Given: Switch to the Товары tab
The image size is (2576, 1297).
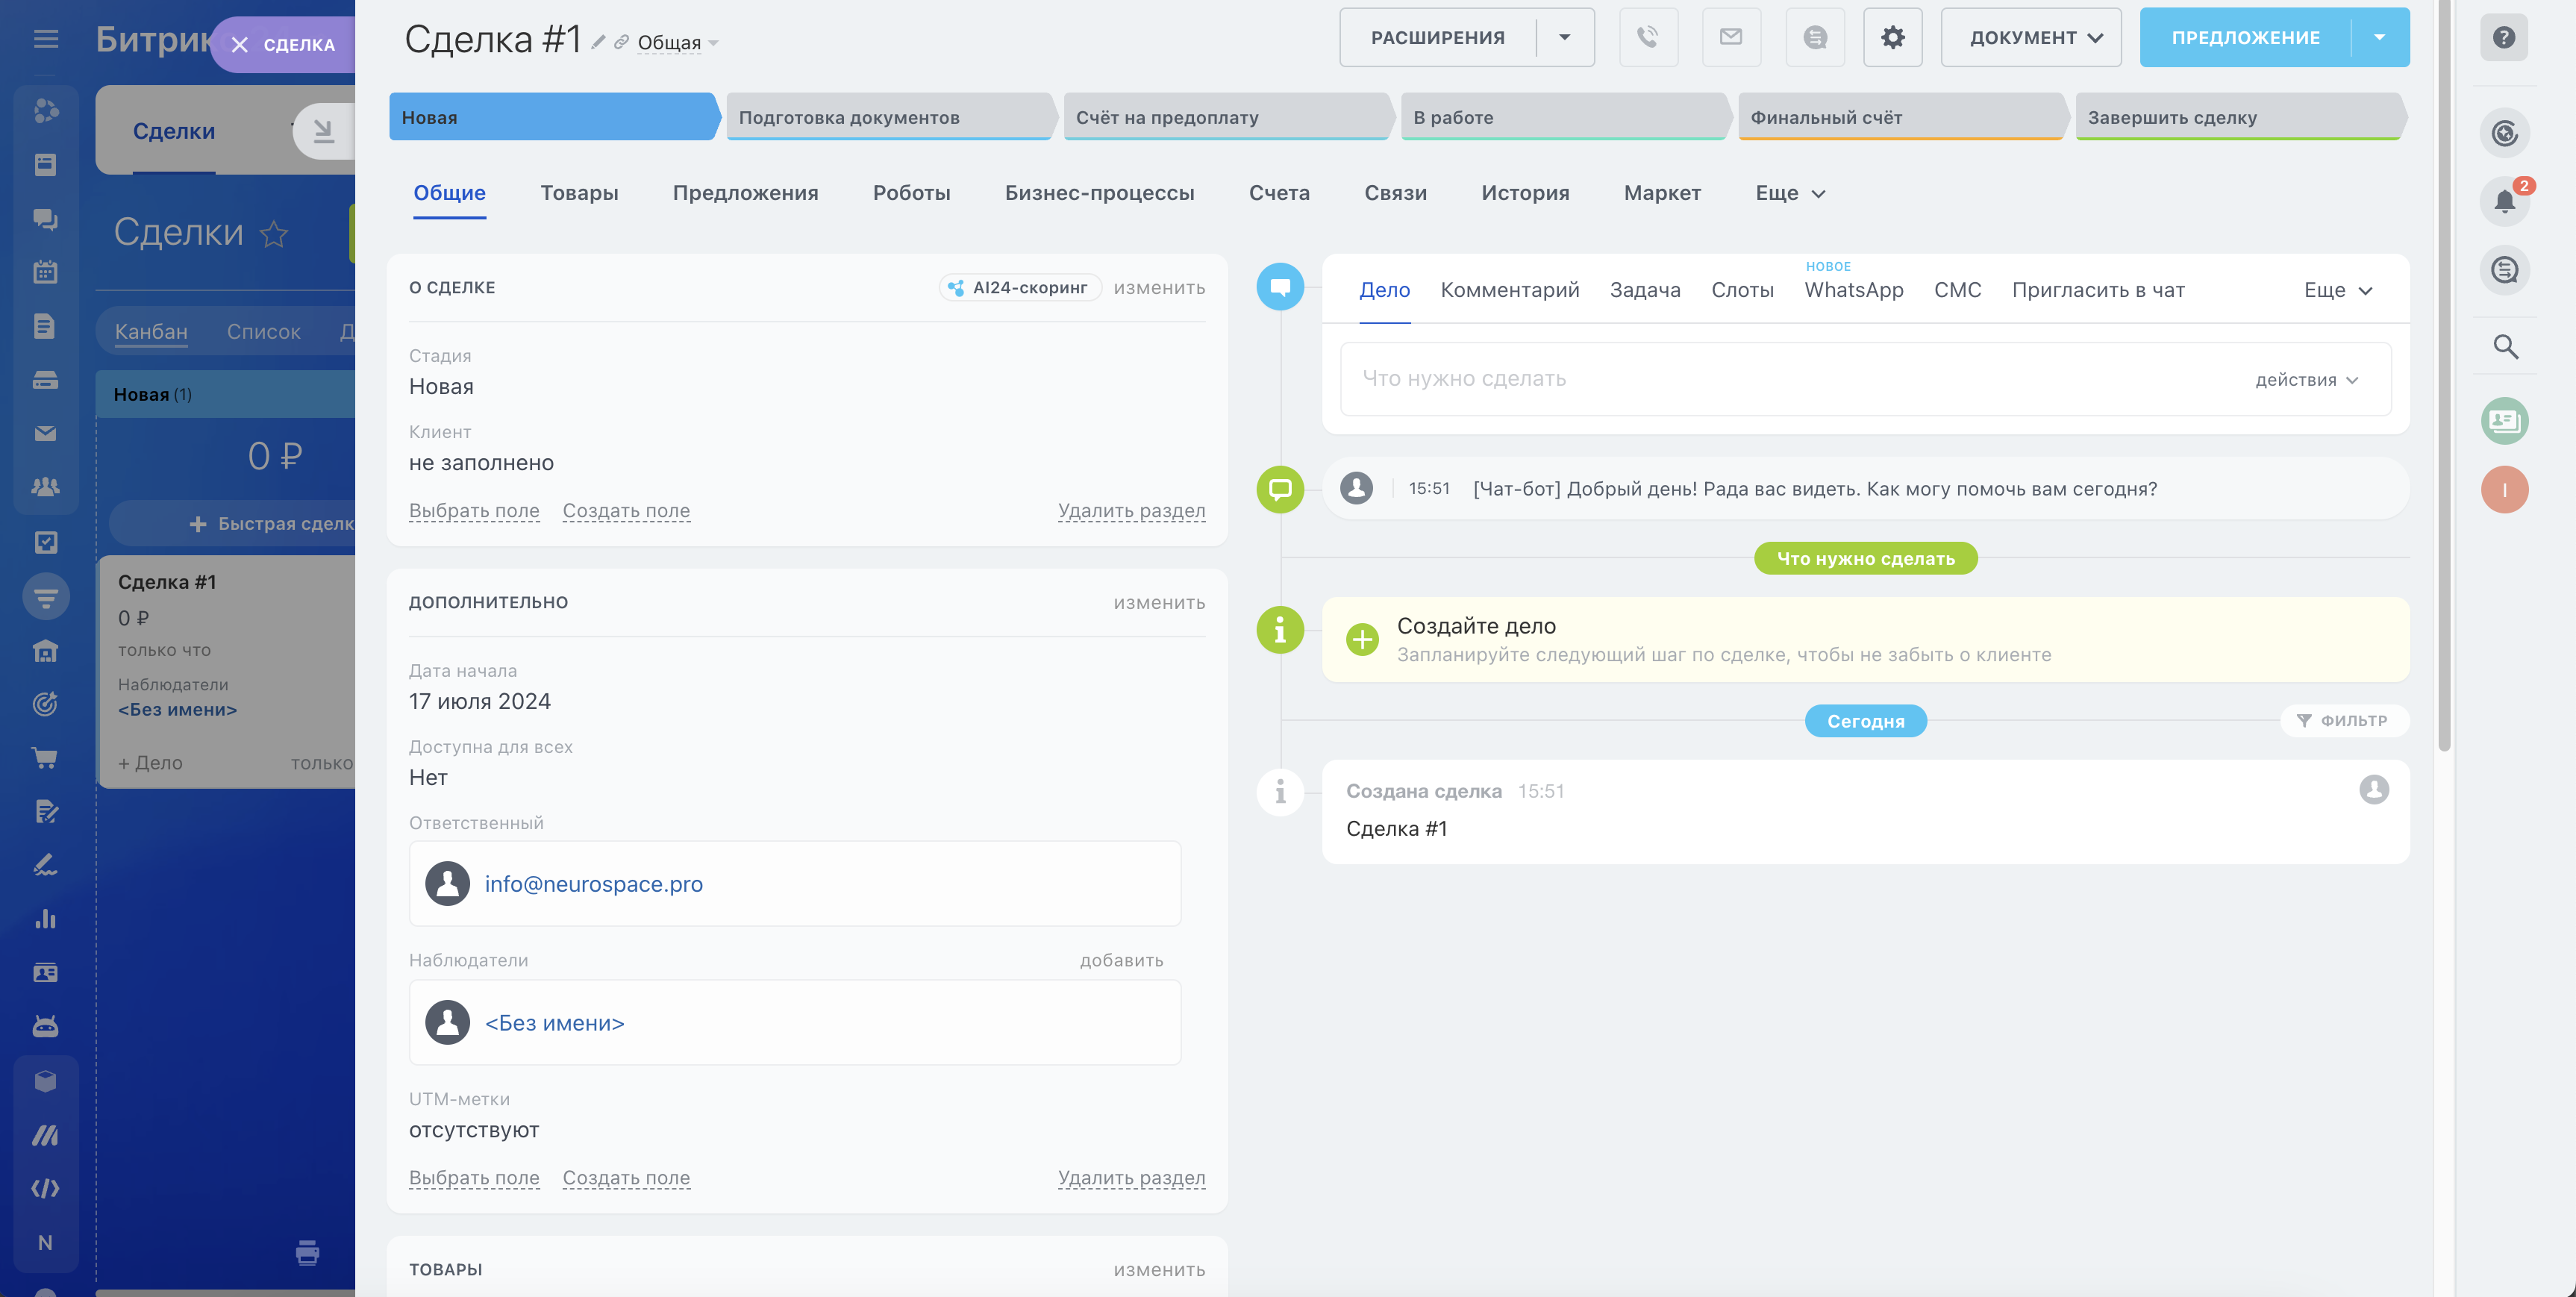Looking at the screenshot, I should coord(579,193).
